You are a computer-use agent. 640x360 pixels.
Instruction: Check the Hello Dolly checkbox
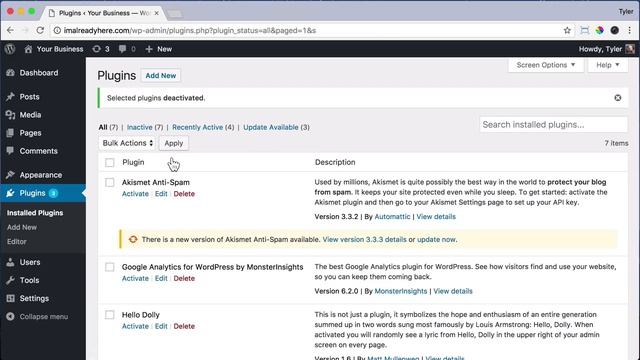(110, 315)
